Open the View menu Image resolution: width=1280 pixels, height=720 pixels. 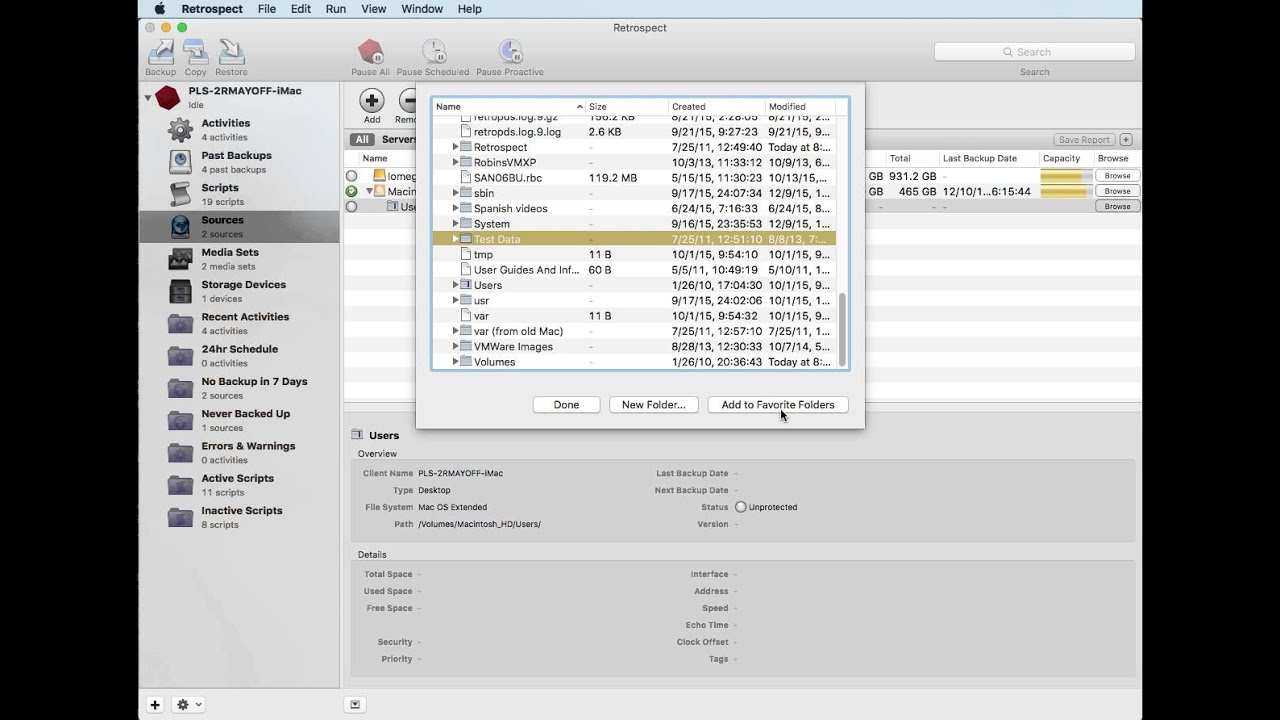(374, 9)
